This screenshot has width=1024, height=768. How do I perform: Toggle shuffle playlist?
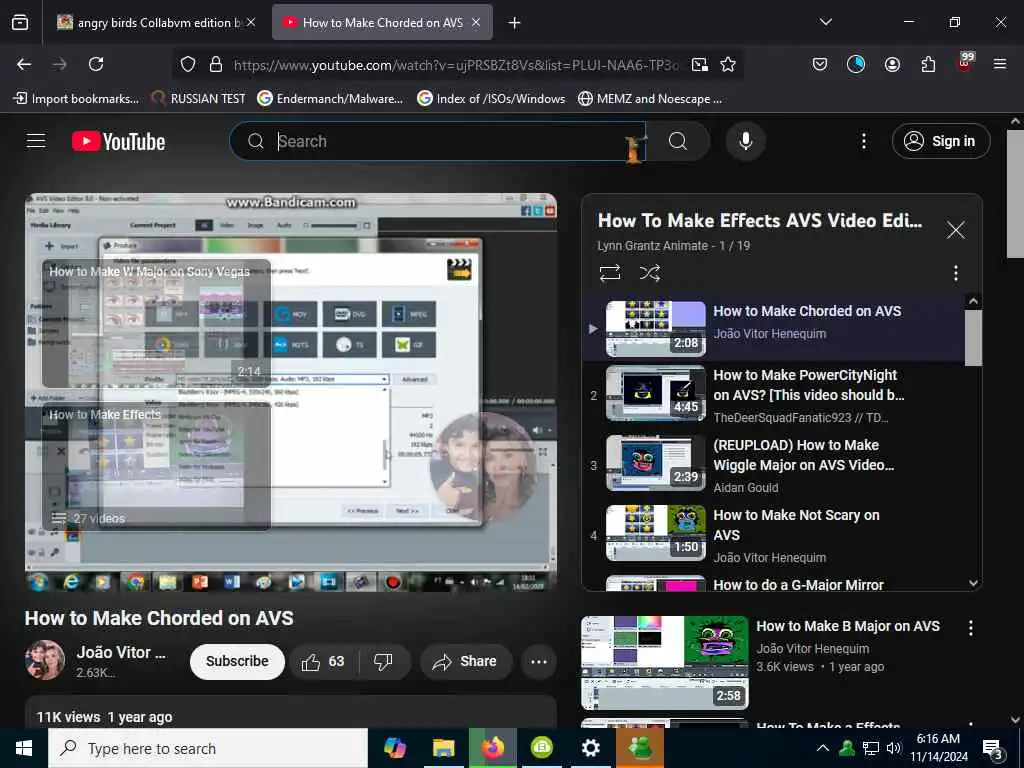click(x=649, y=272)
